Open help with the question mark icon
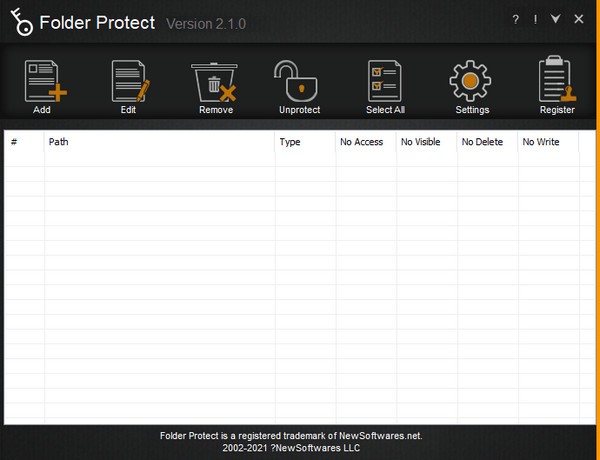Viewport: 600px width, 460px height. (516, 19)
